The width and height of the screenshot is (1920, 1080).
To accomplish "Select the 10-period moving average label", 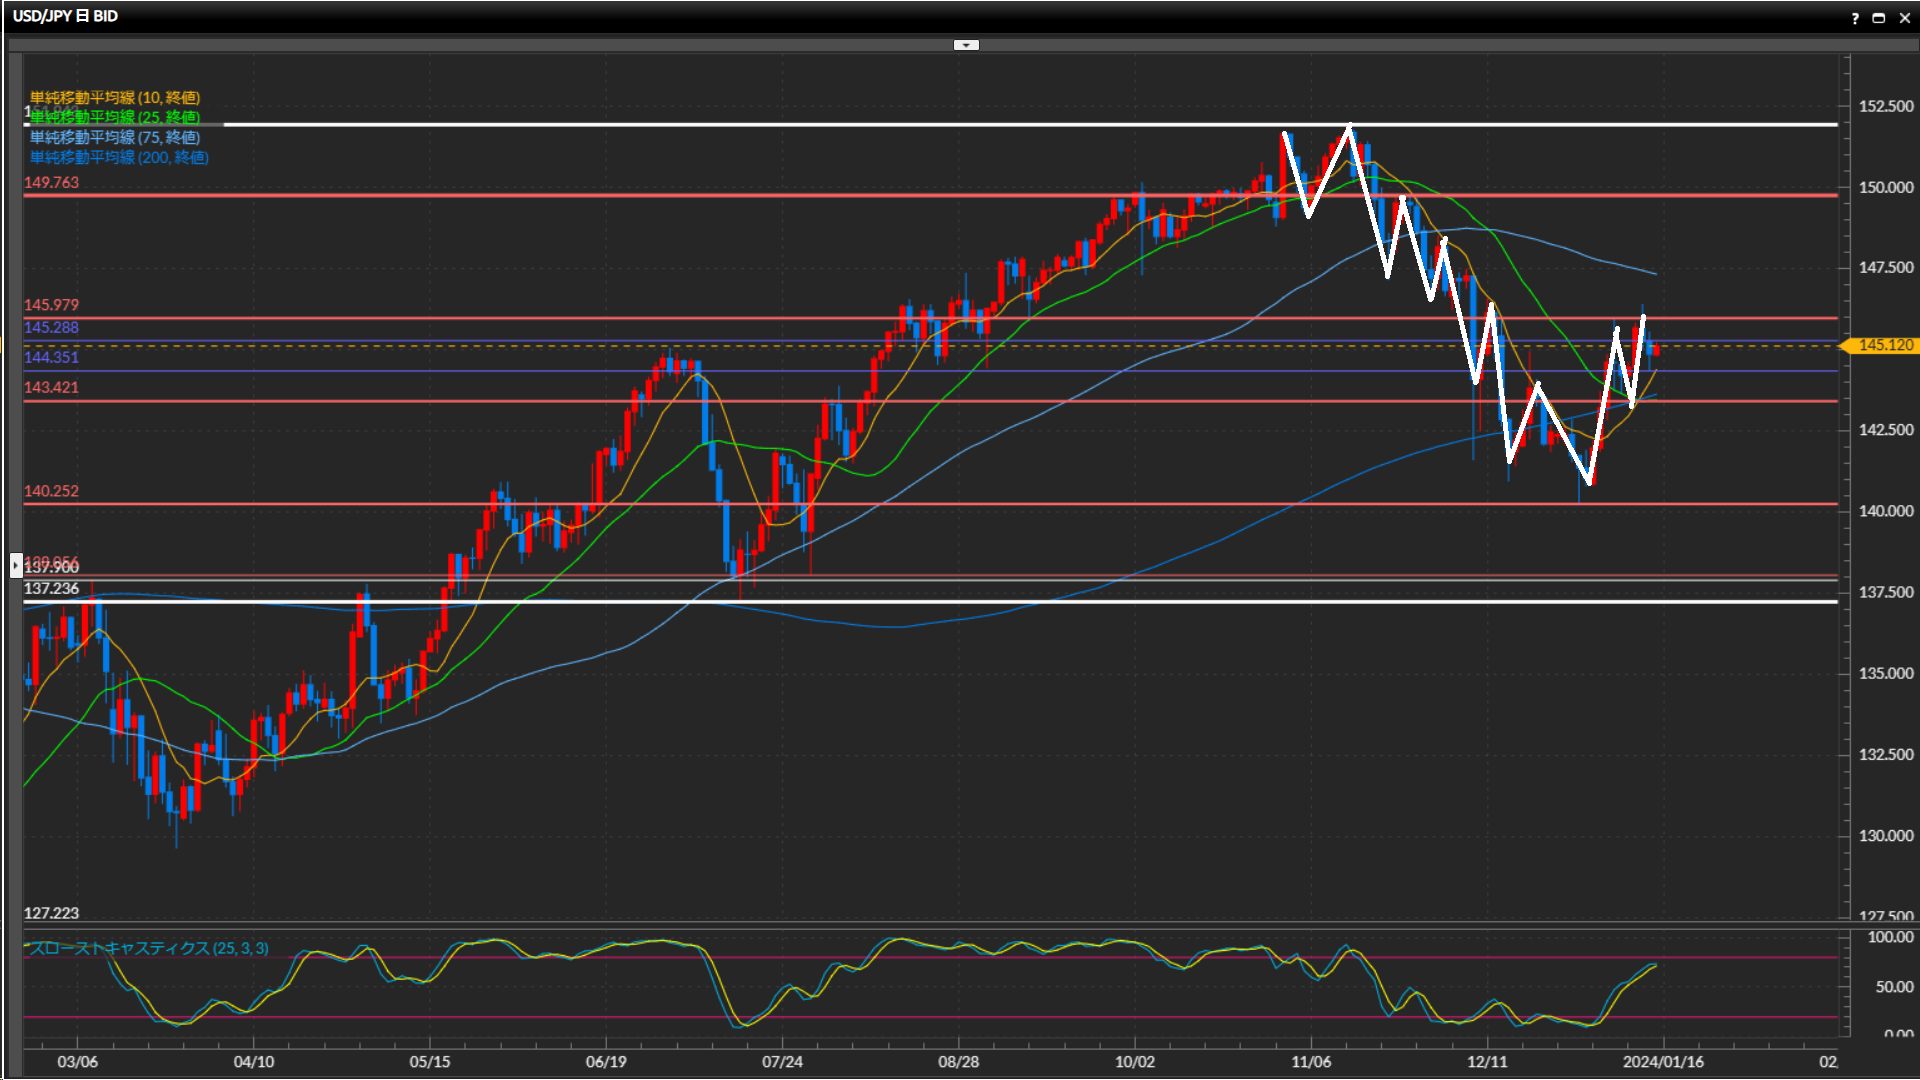I will 115,97.
